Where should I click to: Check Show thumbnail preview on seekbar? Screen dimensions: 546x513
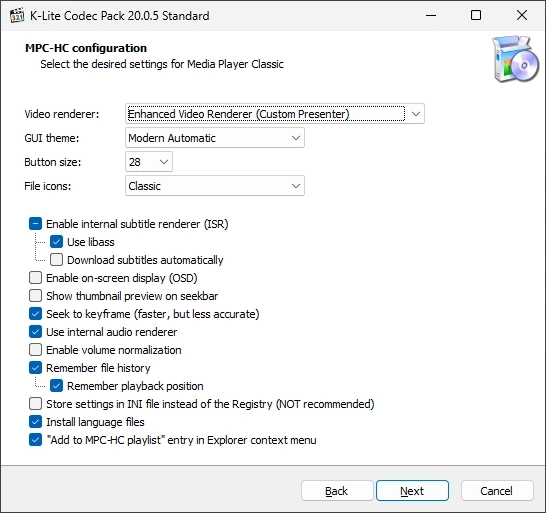(x=36, y=296)
